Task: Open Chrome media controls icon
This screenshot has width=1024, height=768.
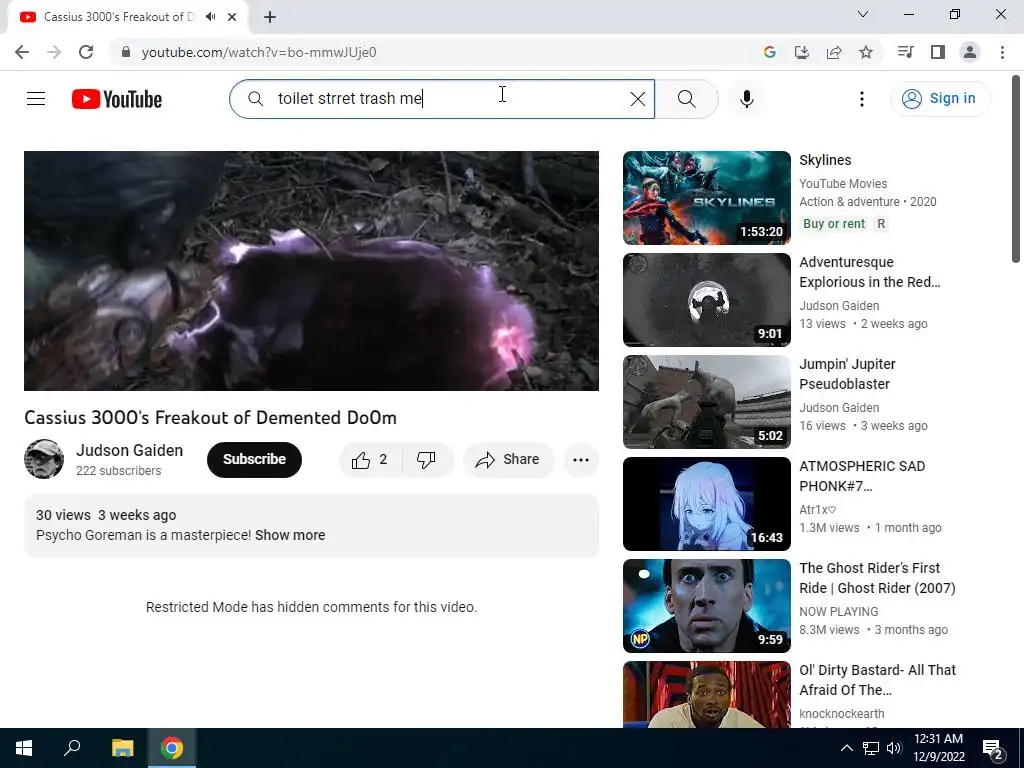Action: point(905,52)
